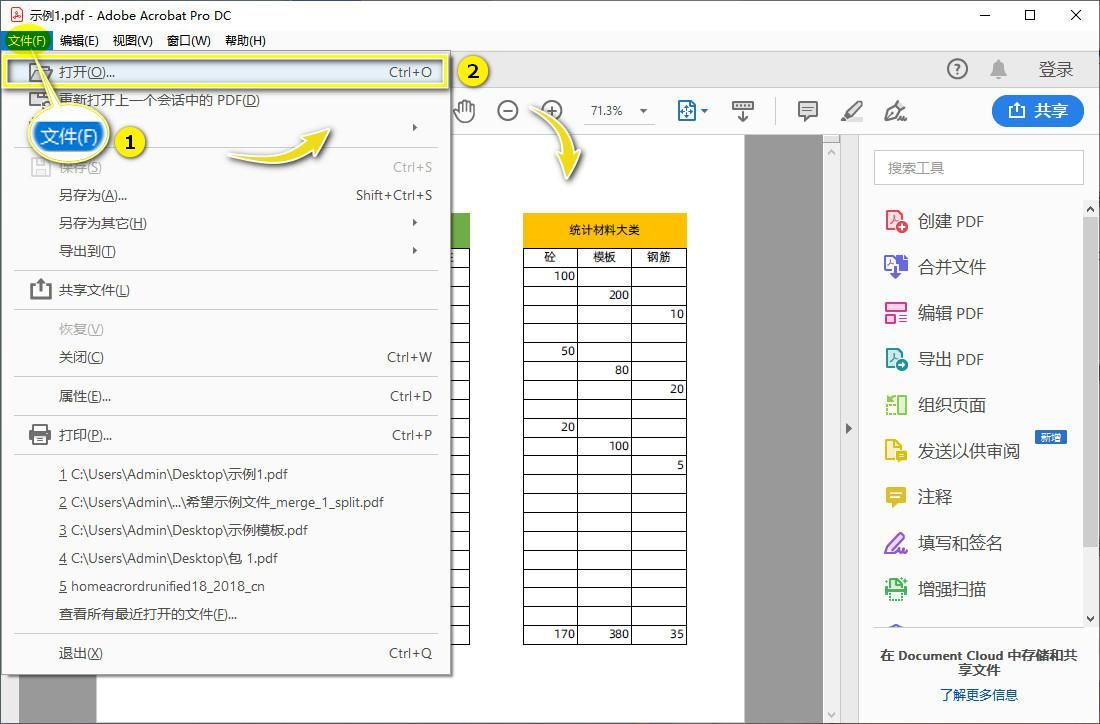1100x724 pixels.
Task: Open recent file 包 1.pdf
Action: point(226,558)
